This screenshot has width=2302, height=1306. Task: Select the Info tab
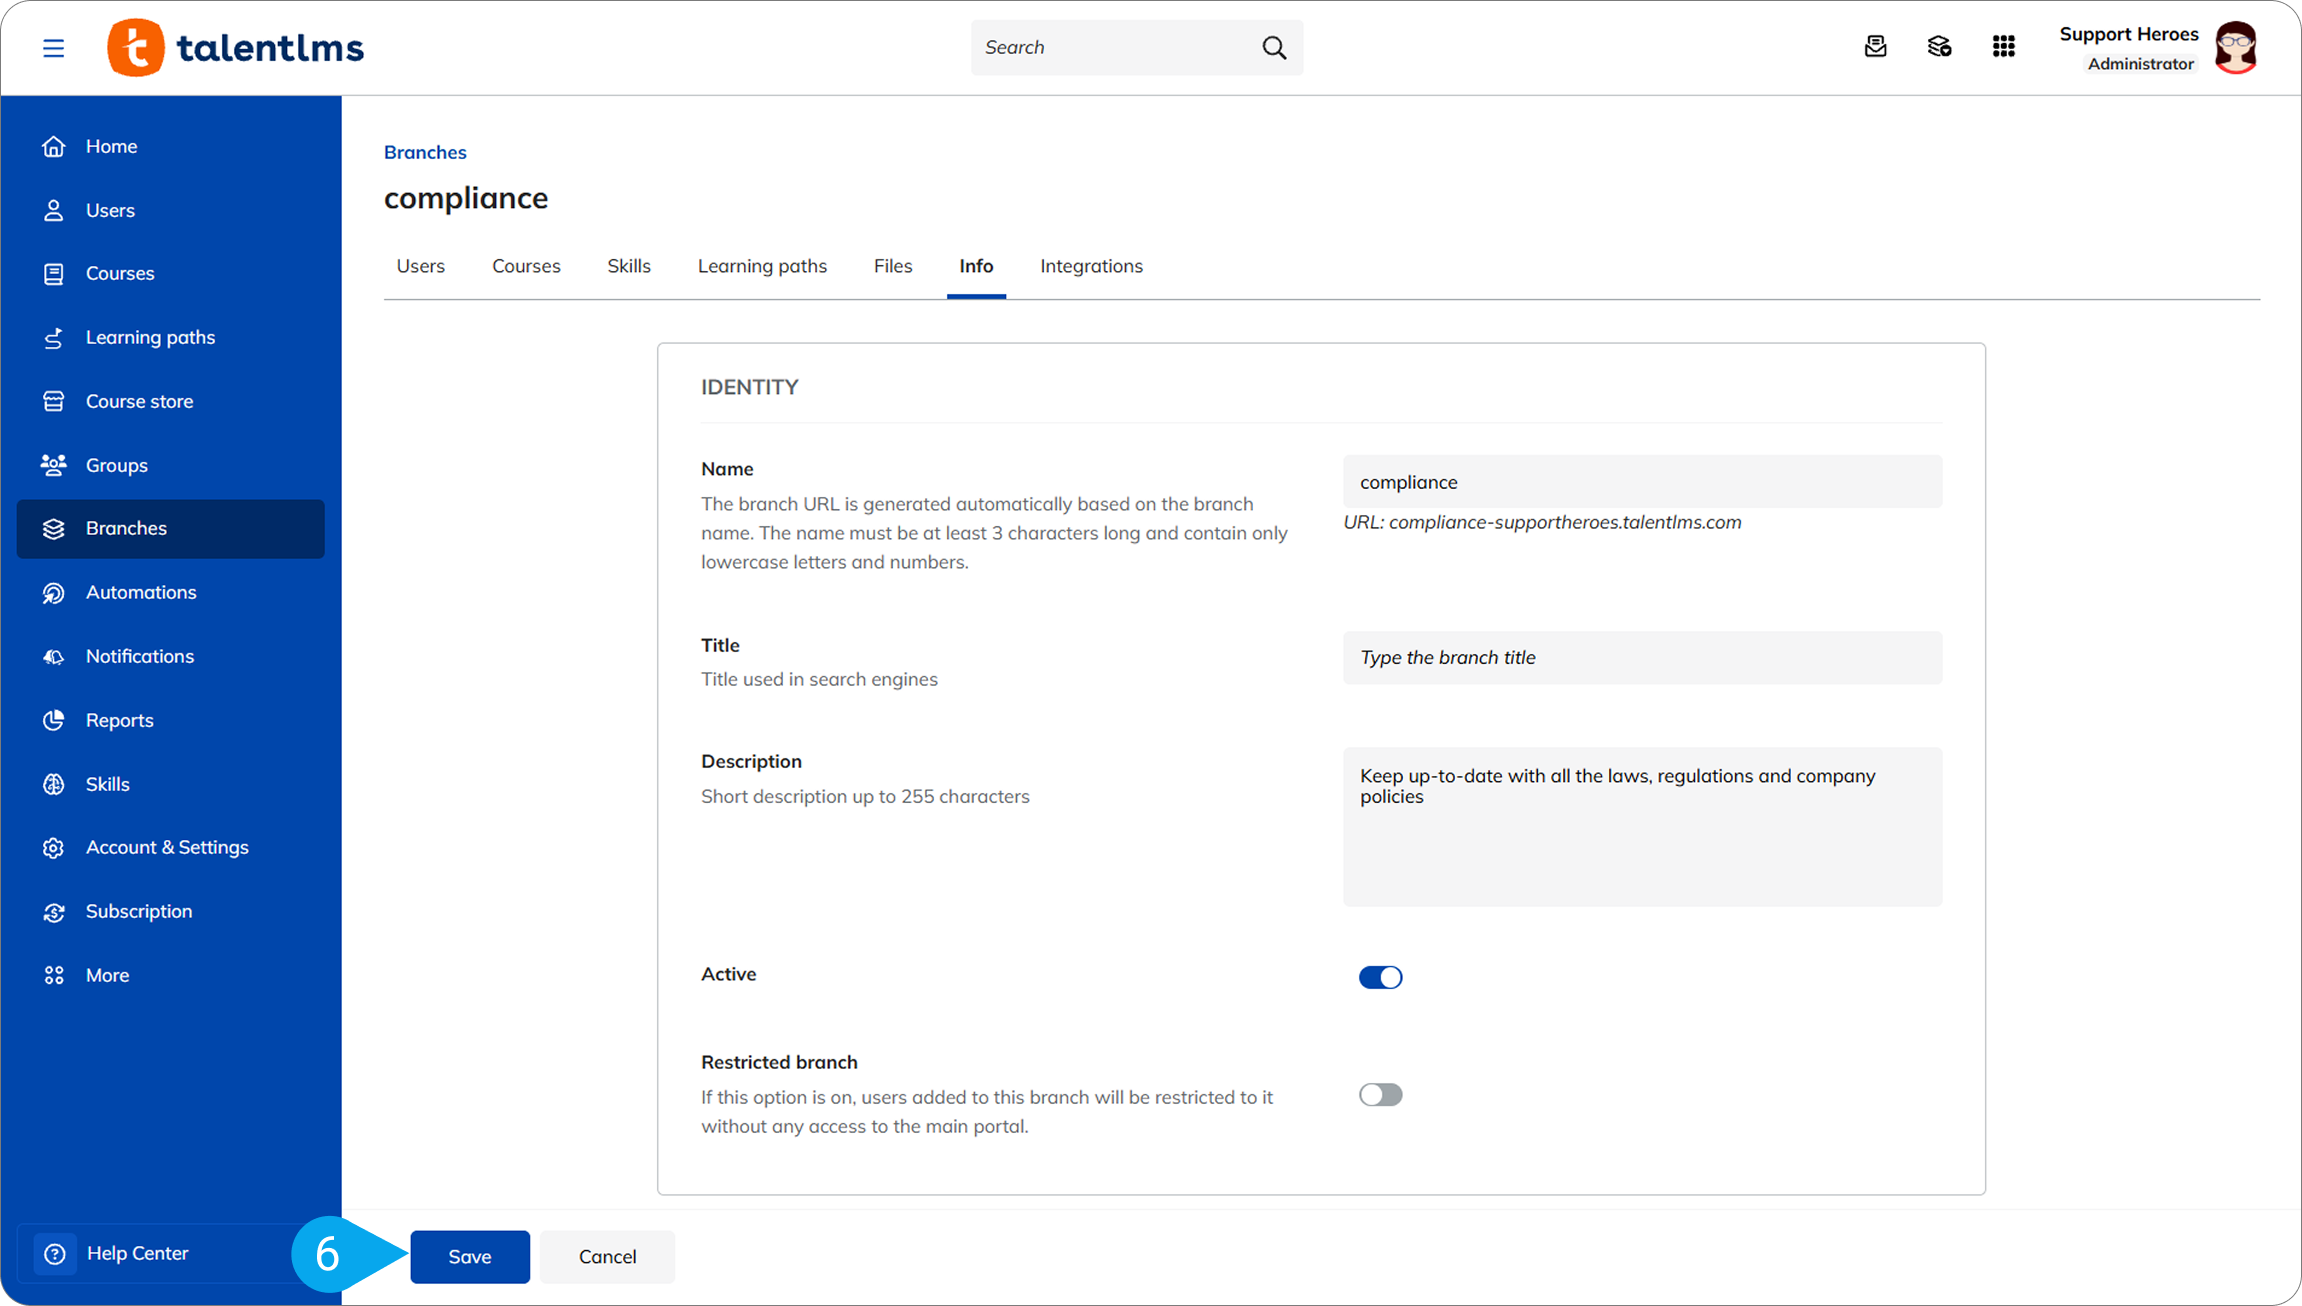pos(976,266)
